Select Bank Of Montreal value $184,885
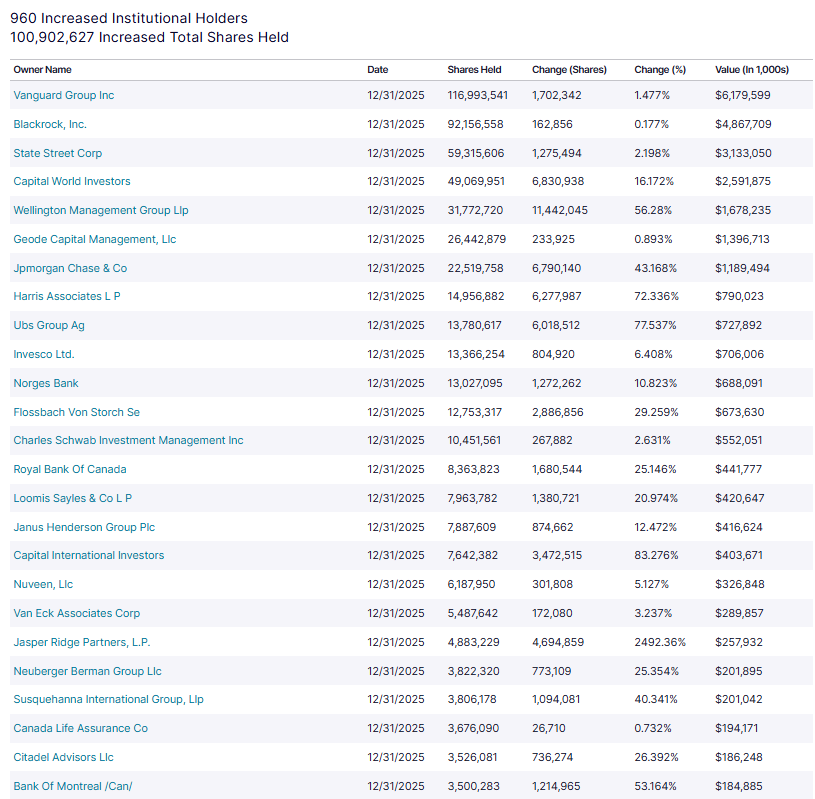 click(x=739, y=787)
